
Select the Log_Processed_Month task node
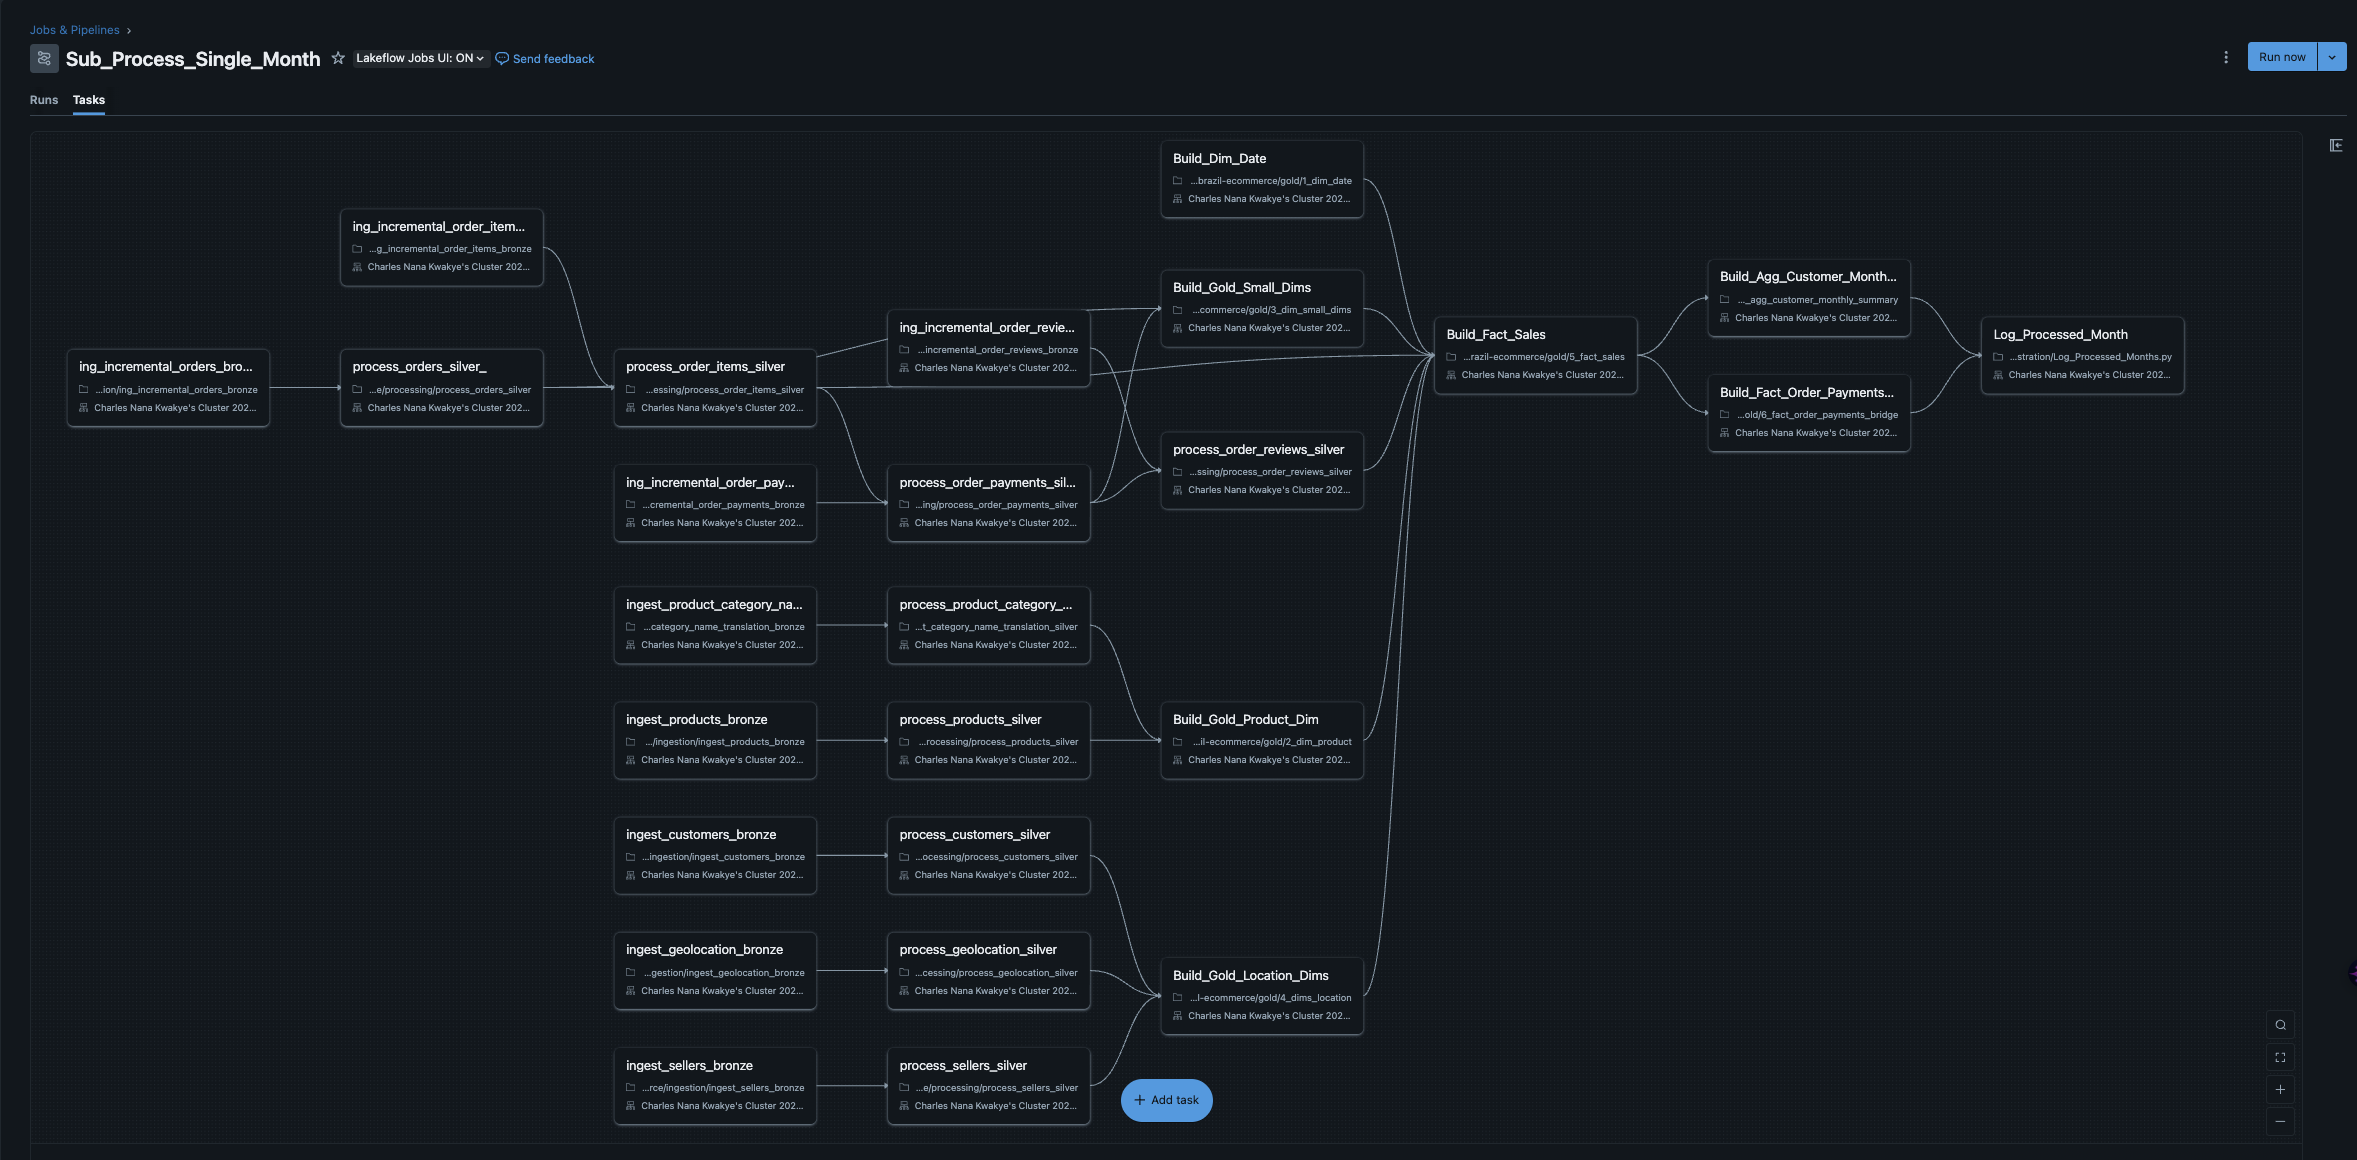[x=2082, y=354]
